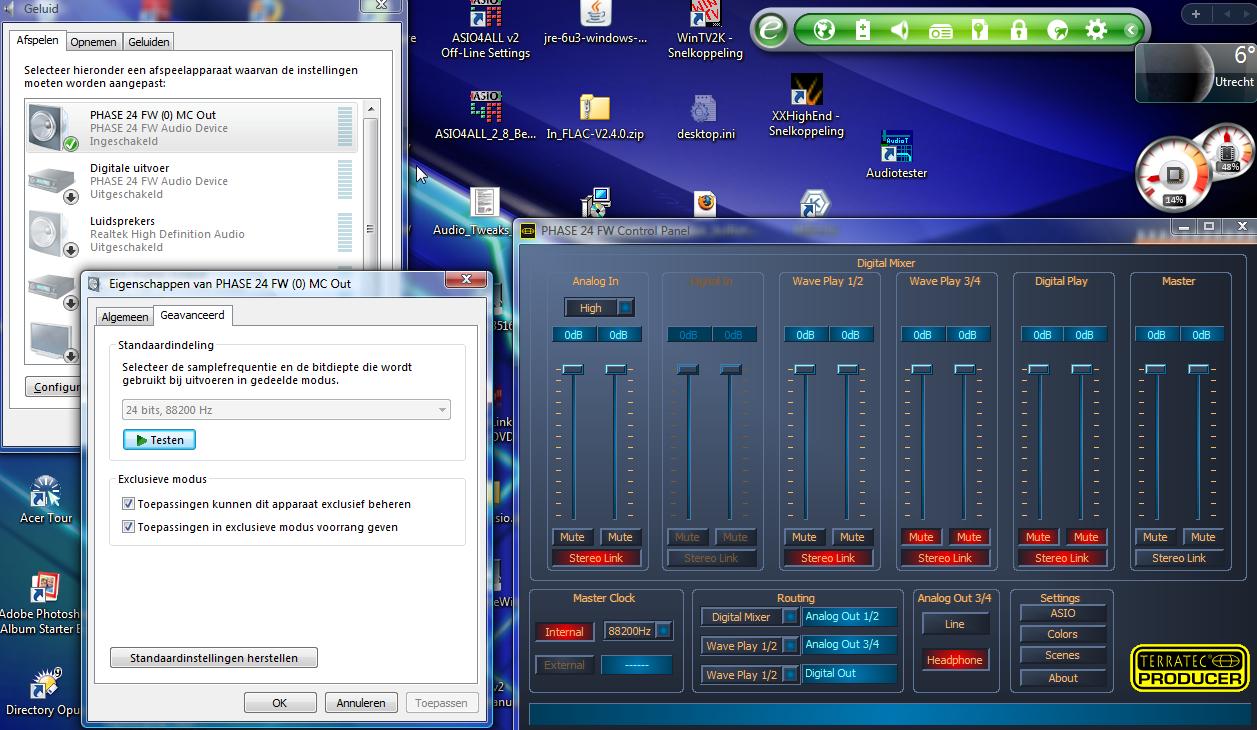Toggle Stereo Link under Wave Play 1/2
The width and height of the screenshot is (1257, 730).
tap(828, 558)
